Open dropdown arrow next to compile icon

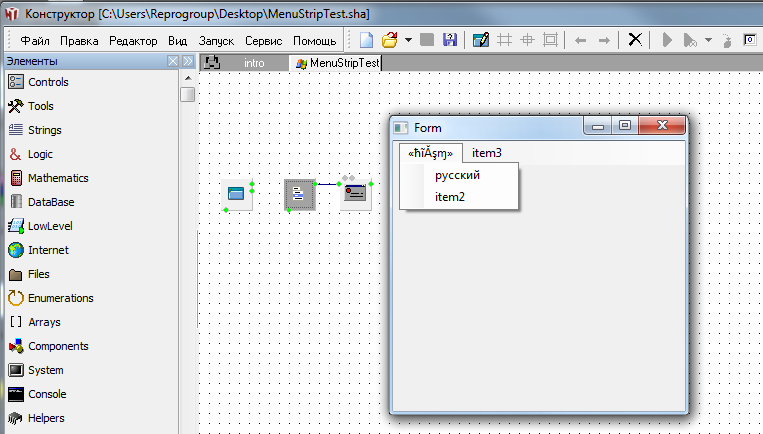tap(708, 41)
